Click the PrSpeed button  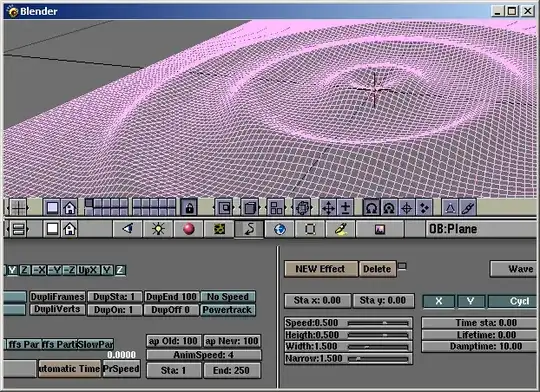click(x=121, y=369)
